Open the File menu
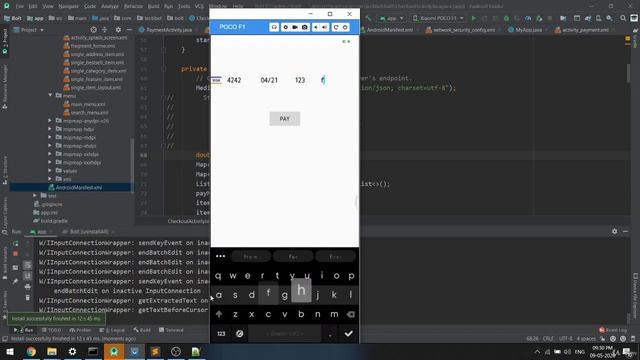The height and width of the screenshot is (360, 640). pos(19,6)
